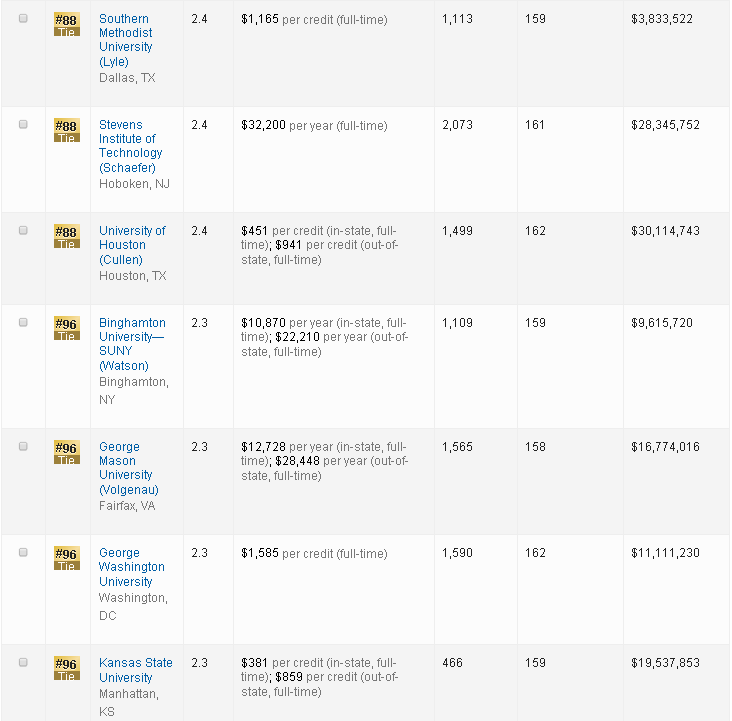Viewport: 732px width, 721px height.
Task: Click the #88 Tie badge beside Stevens Institute
Action: point(66,130)
